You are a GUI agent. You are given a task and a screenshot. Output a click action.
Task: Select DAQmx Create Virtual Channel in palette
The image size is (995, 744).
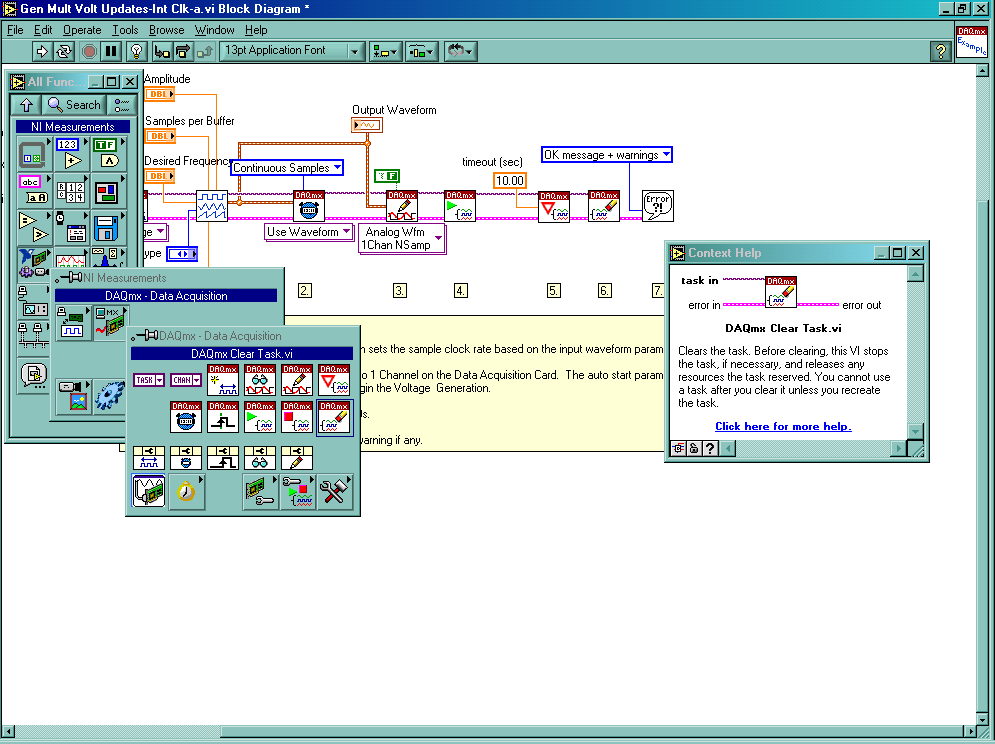coord(223,380)
